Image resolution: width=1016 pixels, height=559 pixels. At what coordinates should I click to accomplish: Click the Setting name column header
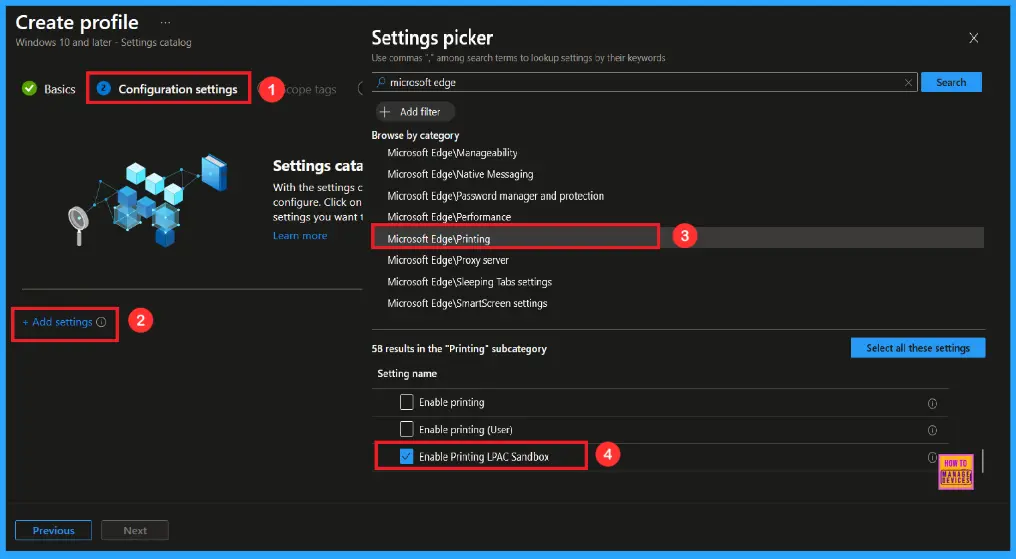point(407,374)
